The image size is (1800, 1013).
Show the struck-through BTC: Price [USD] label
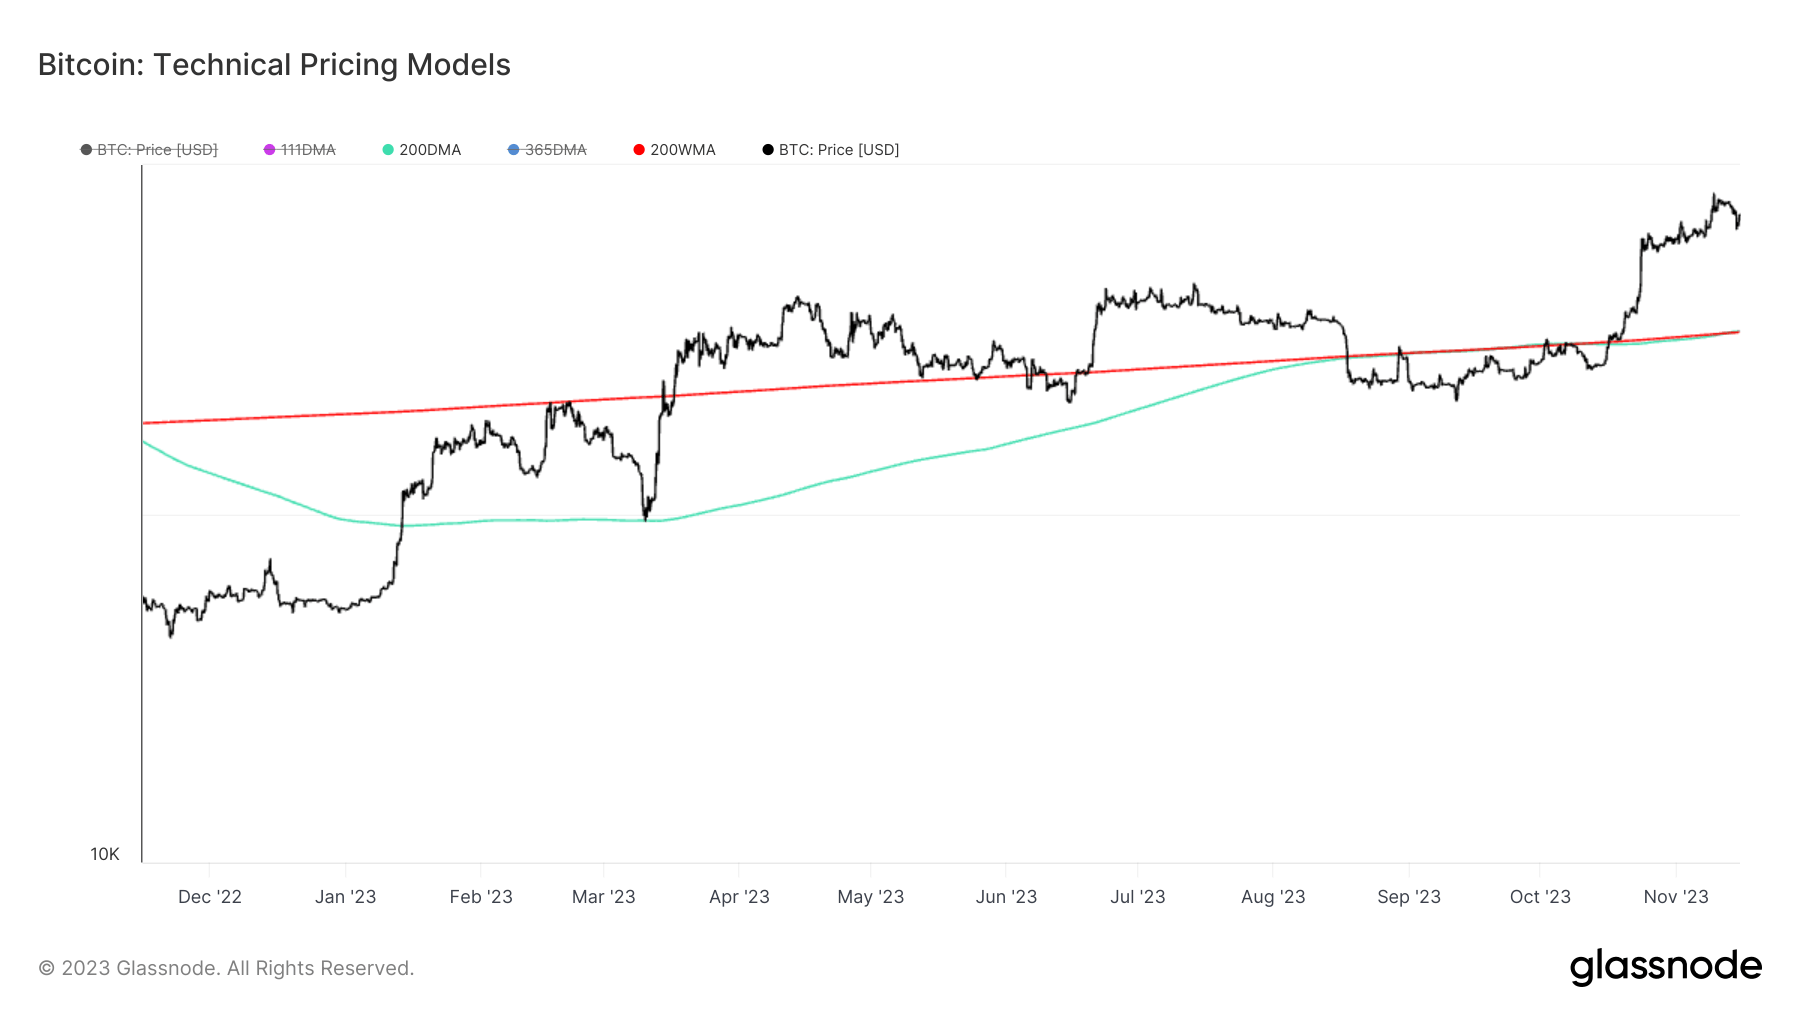[157, 150]
